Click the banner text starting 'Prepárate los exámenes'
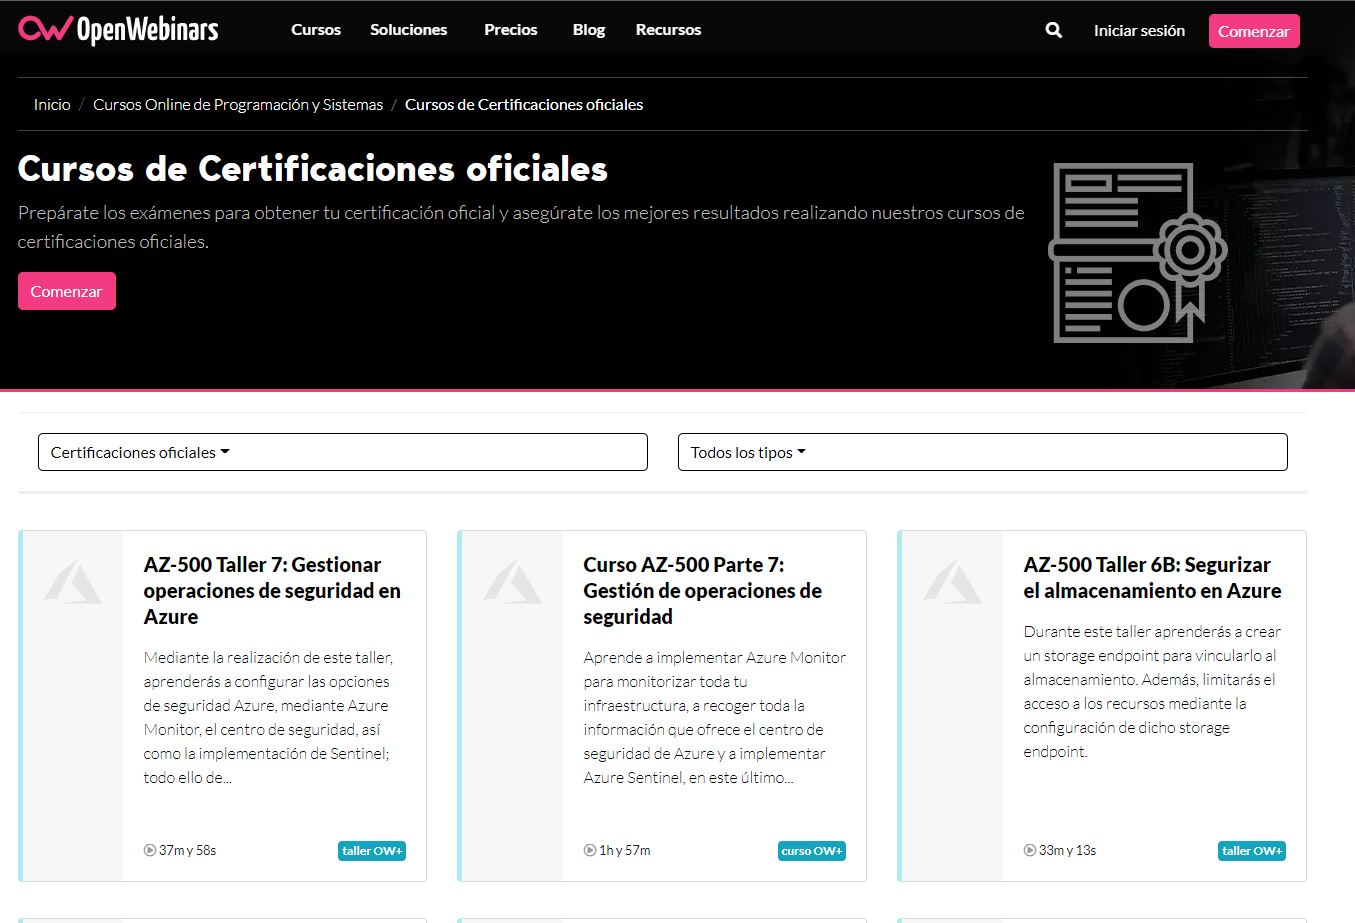1355x923 pixels. pyautogui.click(x=521, y=227)
